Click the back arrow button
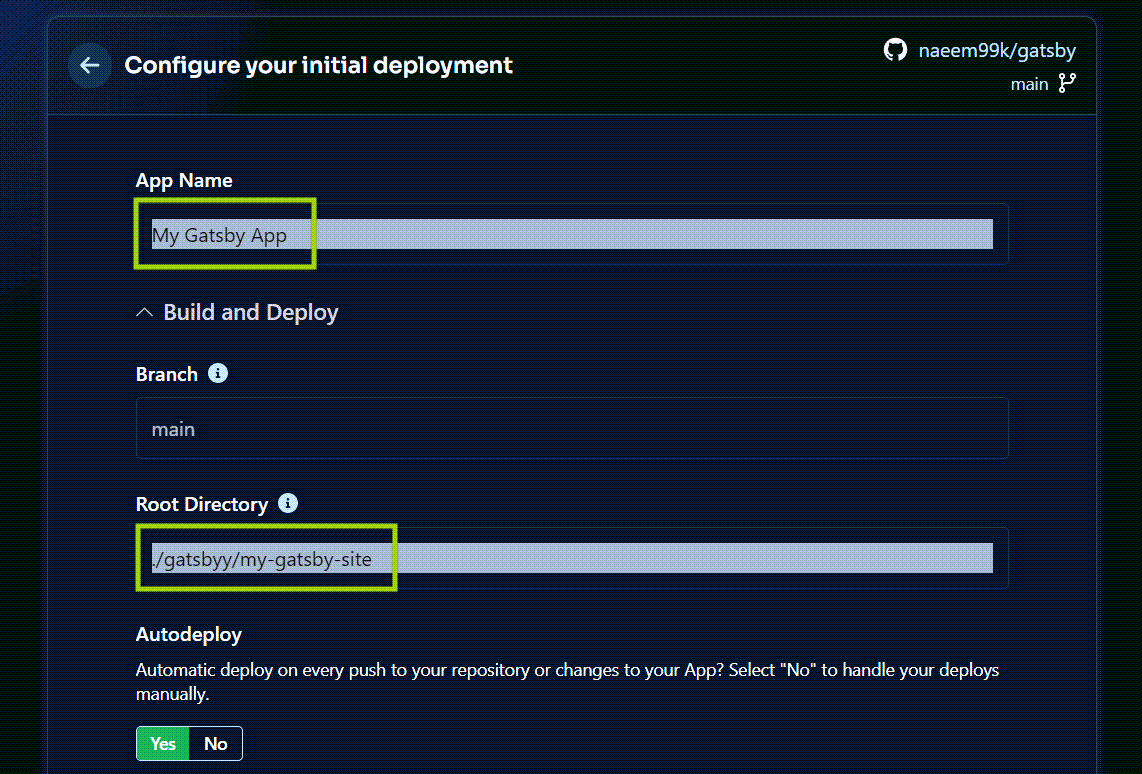Screen dimensions: 1142x774 89,65
